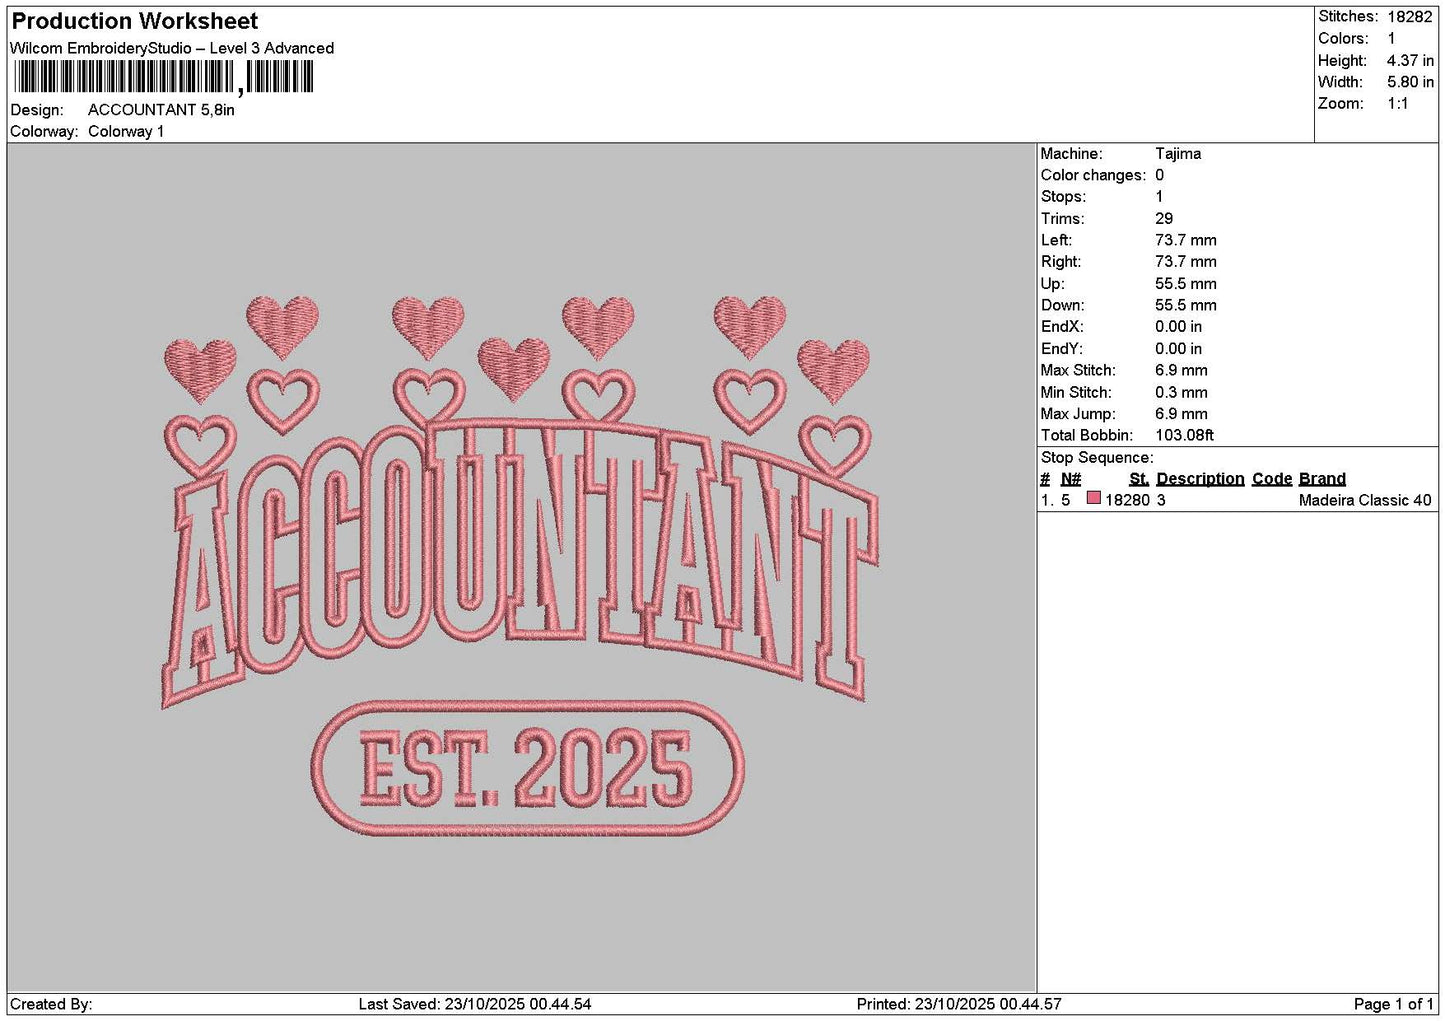
Task: Click width value '5.80 in'
Action: click(x=1410, y=82)
